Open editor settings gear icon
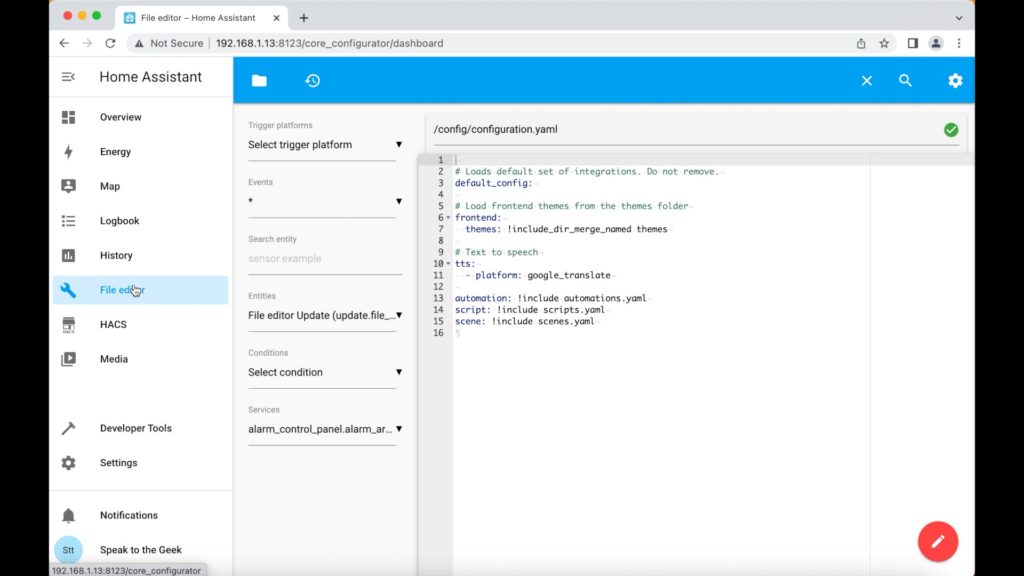Viewport: 1024px width, 576px height. coord(955,80)
